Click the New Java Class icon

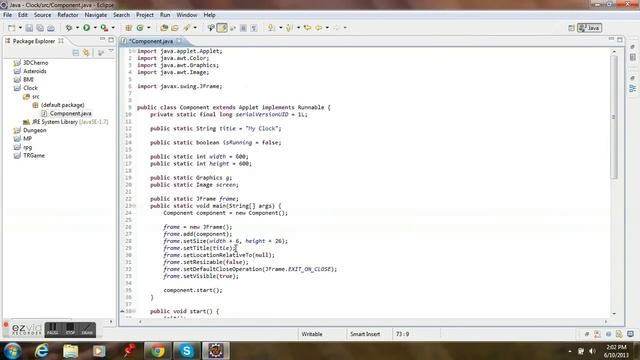tap(140, 28)
